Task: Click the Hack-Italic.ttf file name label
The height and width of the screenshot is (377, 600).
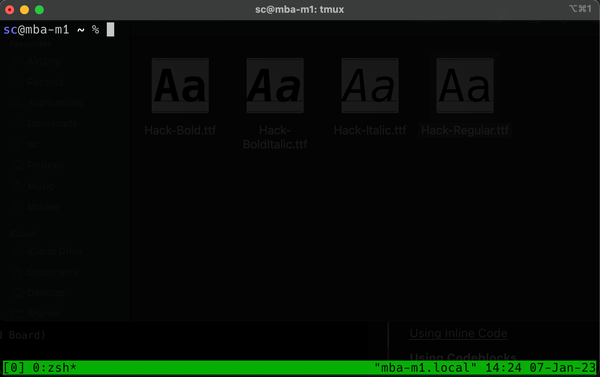Action: pos(370,130)
